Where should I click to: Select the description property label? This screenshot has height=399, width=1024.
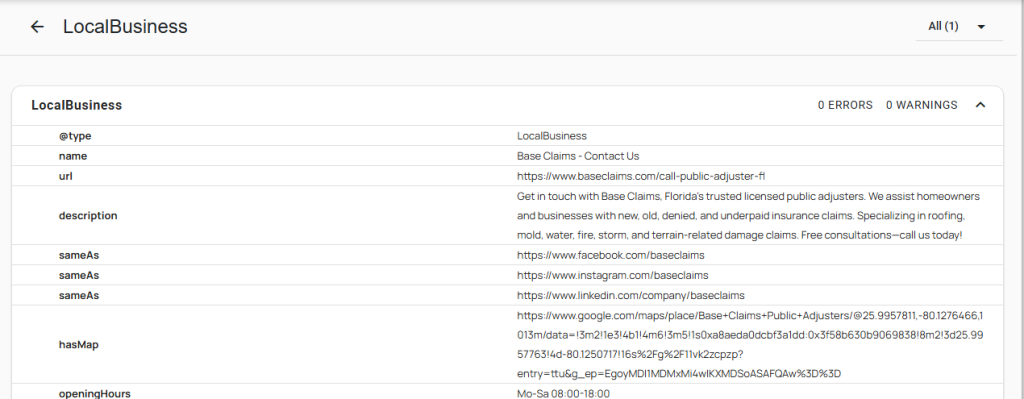[88, 215]
